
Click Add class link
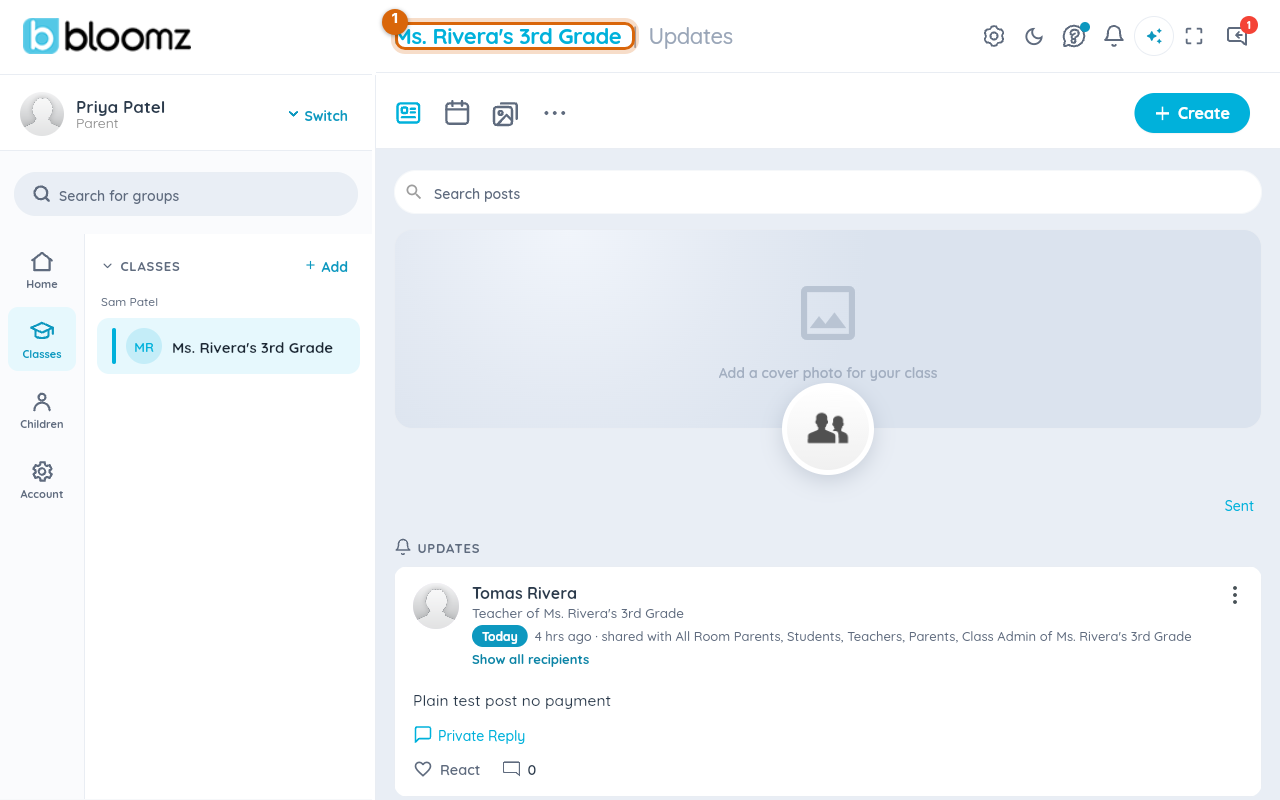327,266
